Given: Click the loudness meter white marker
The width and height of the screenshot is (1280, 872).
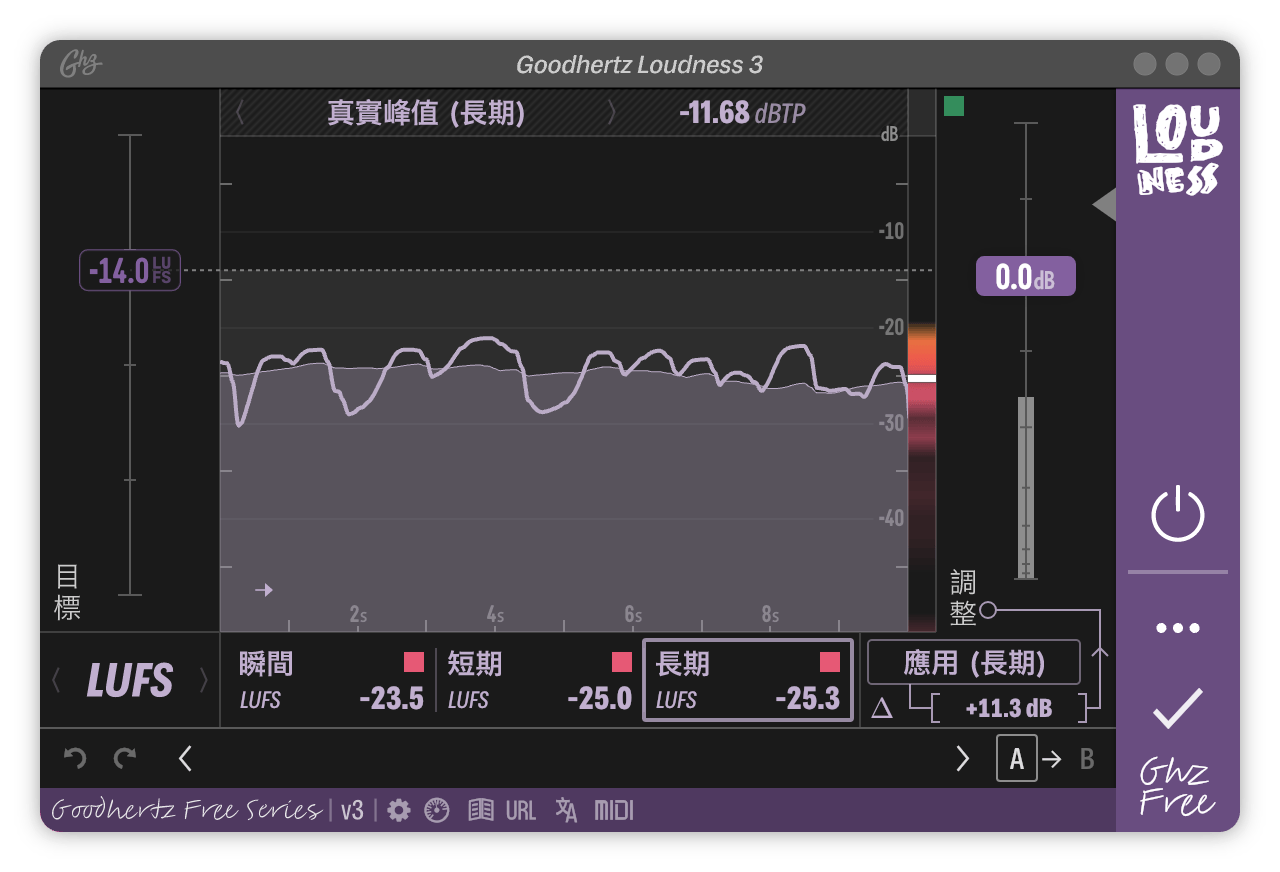Looking at the screenshot, I should click(922, 378).
